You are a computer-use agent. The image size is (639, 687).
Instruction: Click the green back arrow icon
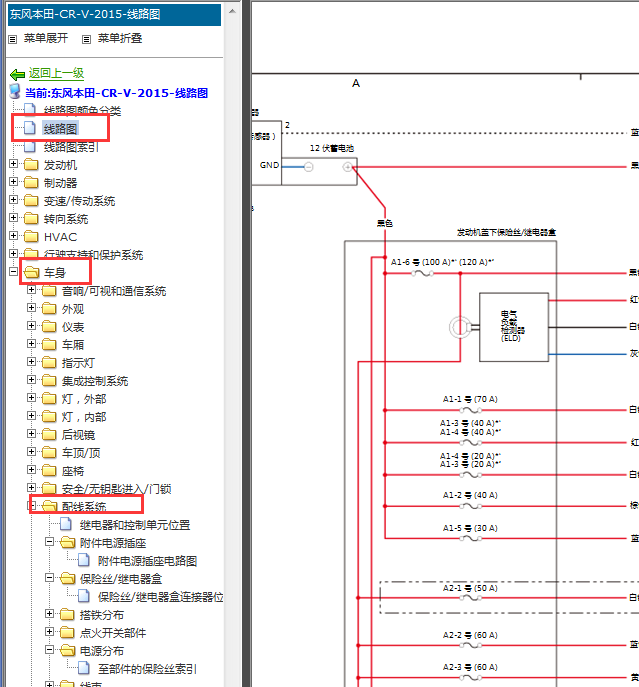[x=18, y=74]
